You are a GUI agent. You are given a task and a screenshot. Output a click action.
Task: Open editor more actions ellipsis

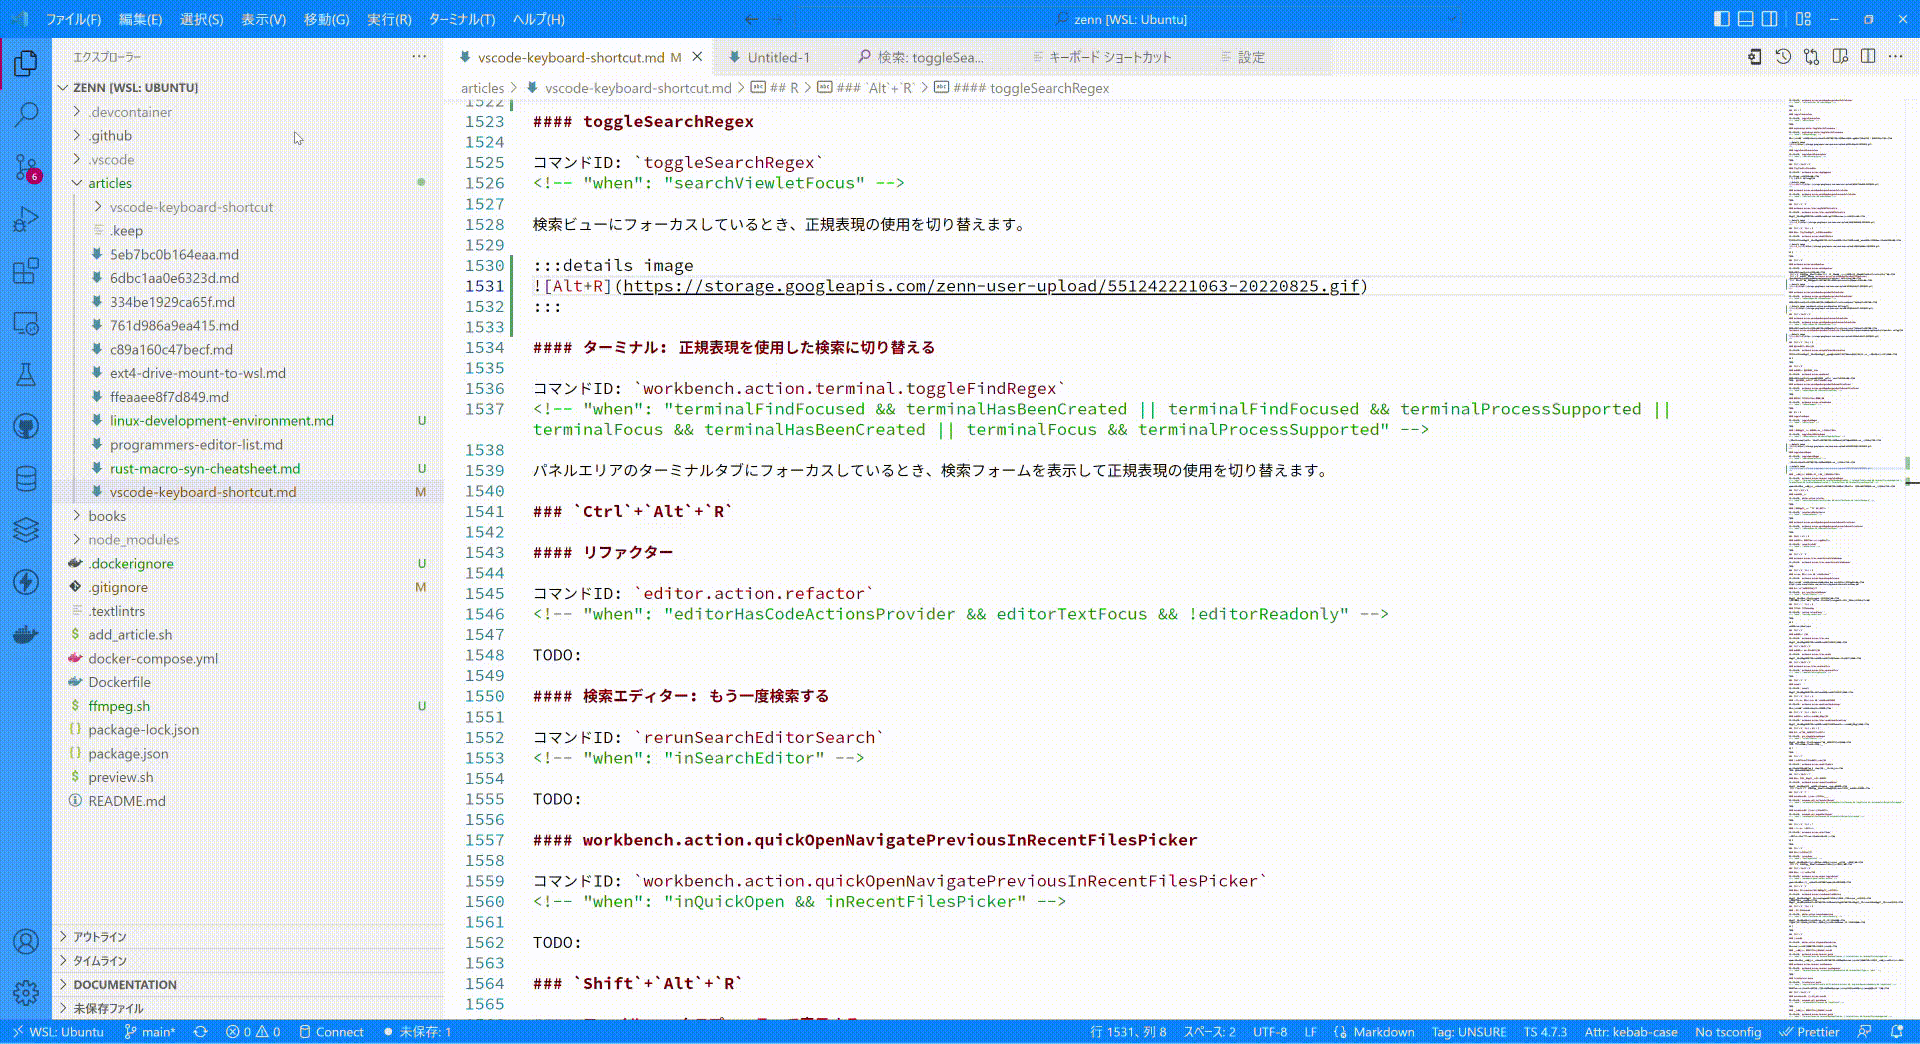point(1896,57)
